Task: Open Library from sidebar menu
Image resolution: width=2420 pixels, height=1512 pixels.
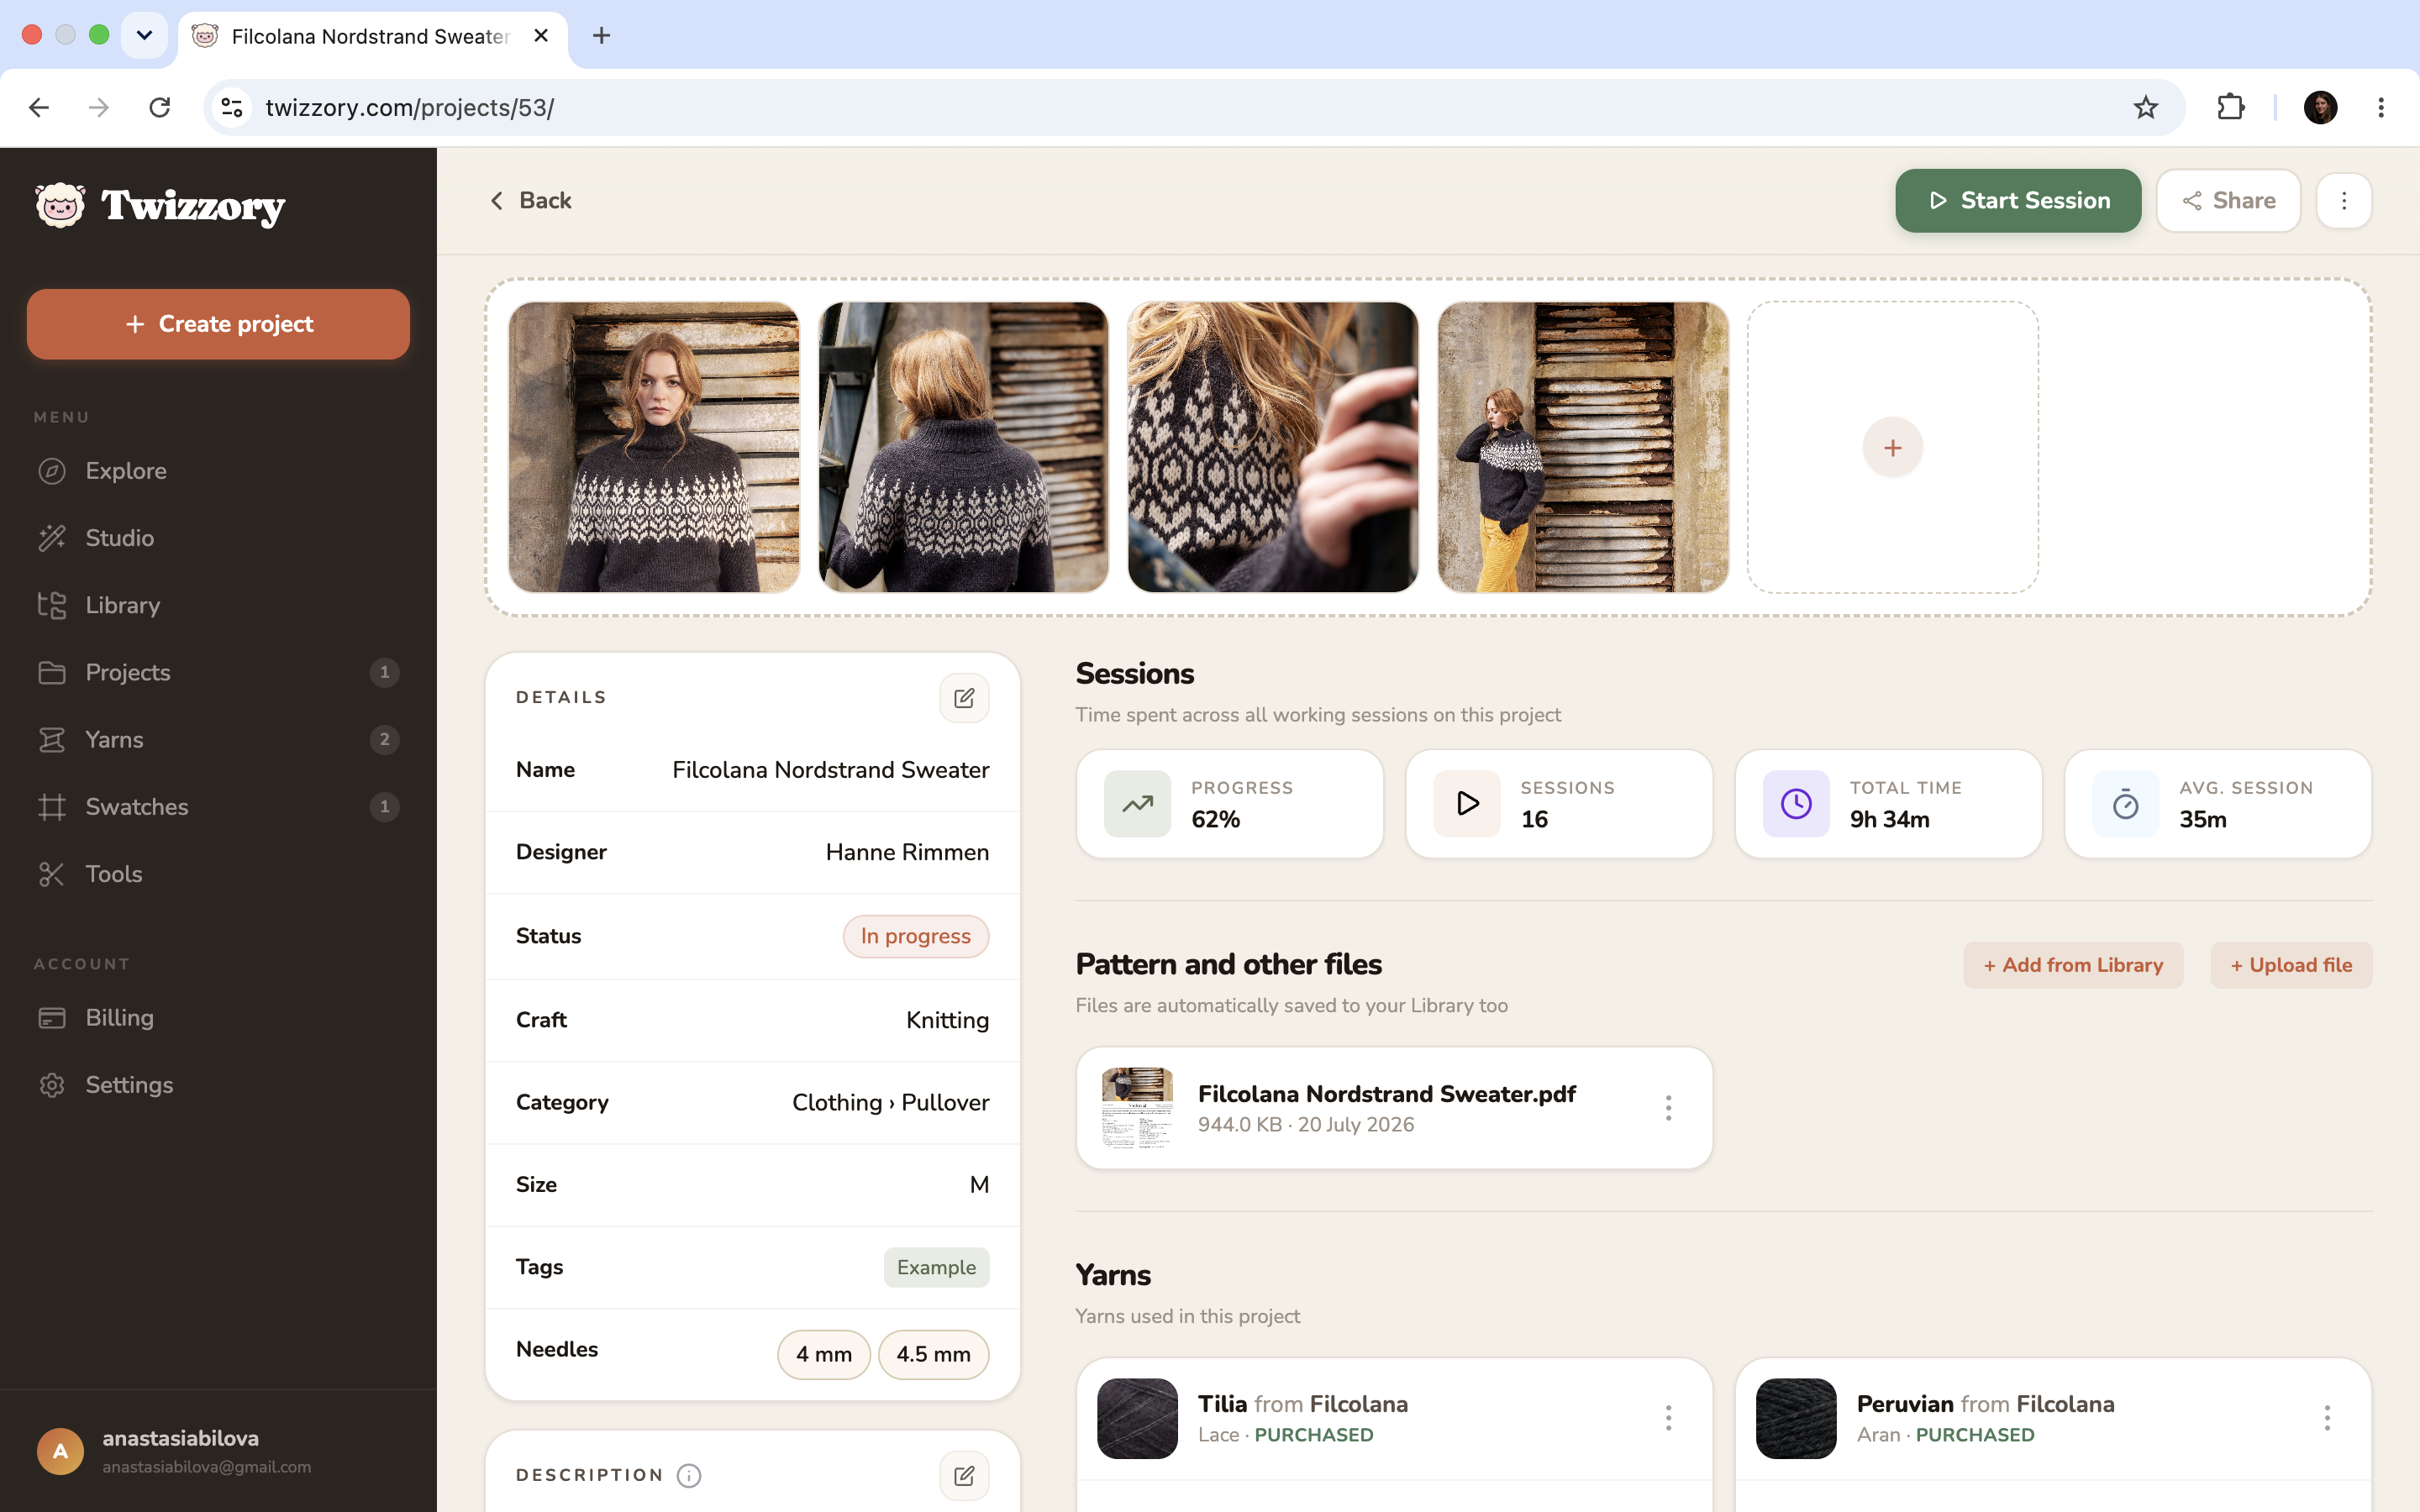Action: [x=218, y=605]
